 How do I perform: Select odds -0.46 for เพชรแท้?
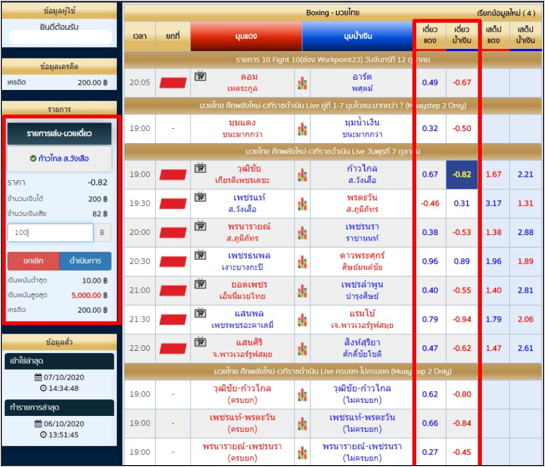(430, 203)
